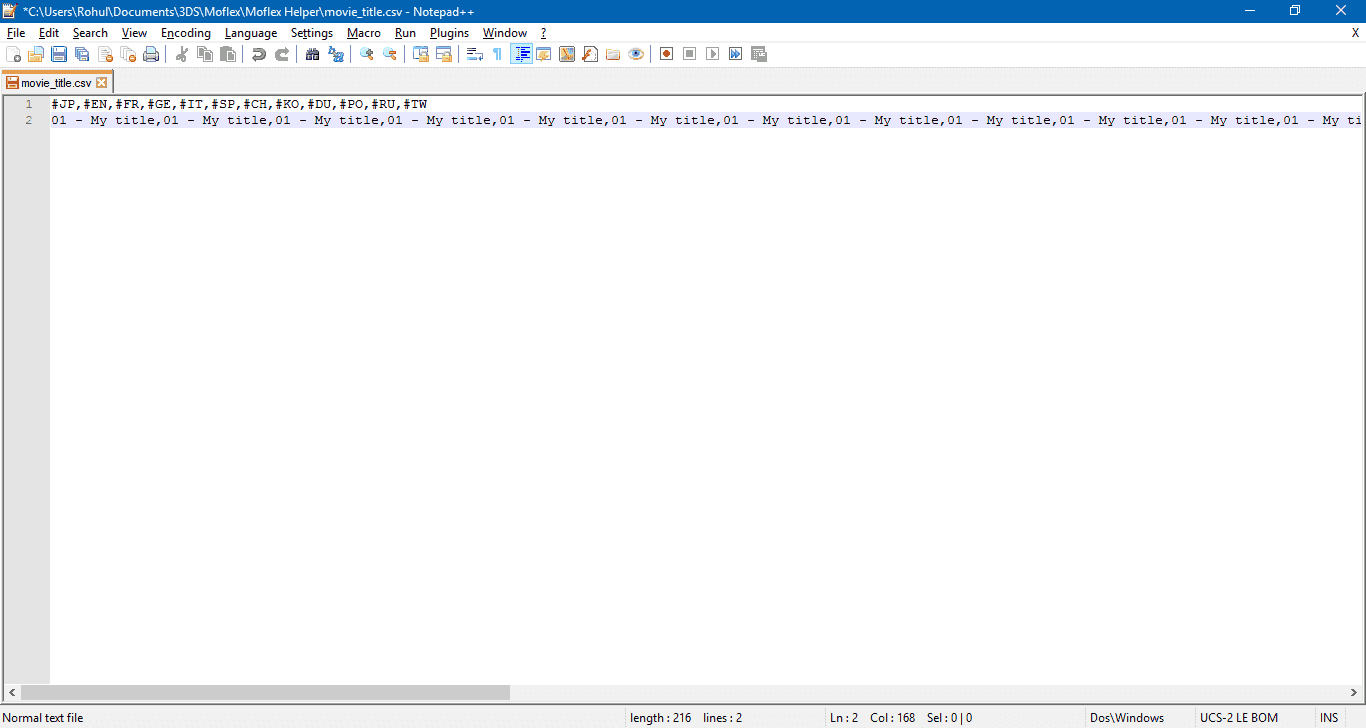The width and height of the screenshot is (1366, 728).
Task: Play back the recorded macro
Action: [x=713, y=54]
